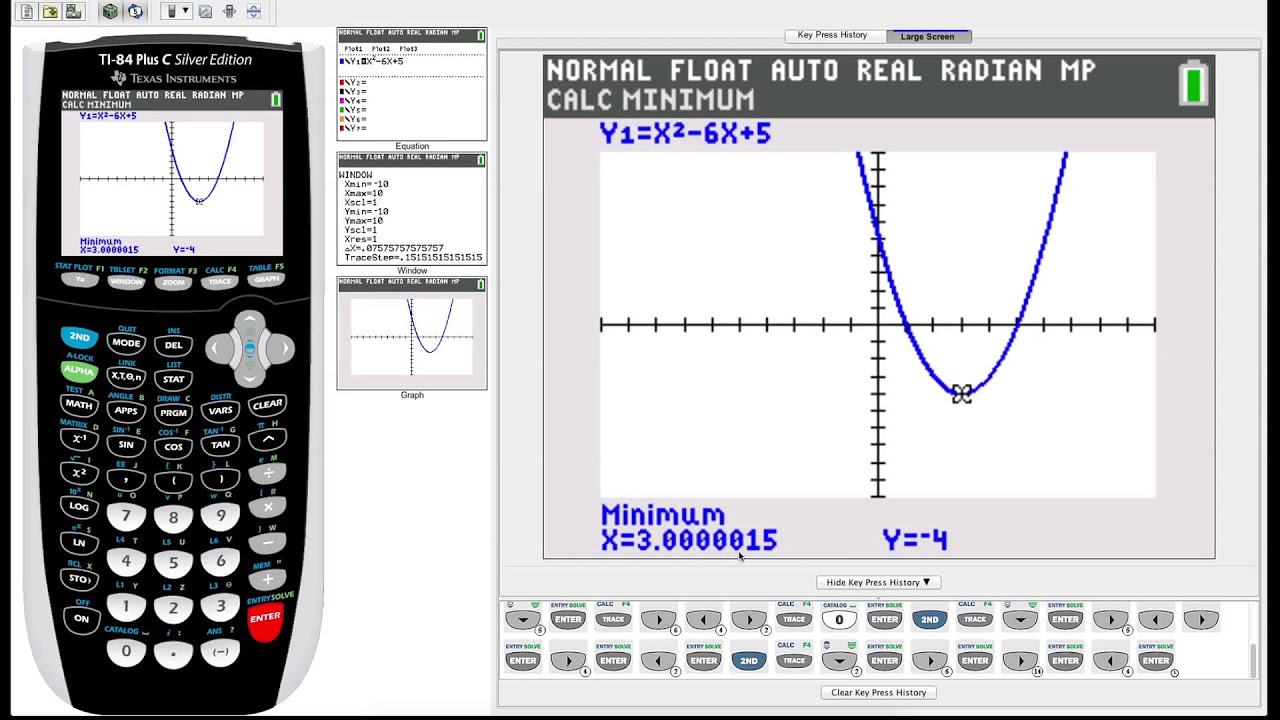Image resolution: width=1280 pixels, height=720 pixels.
Task: Click the grayed link toolbar icon
Action: tap(205, 12)
